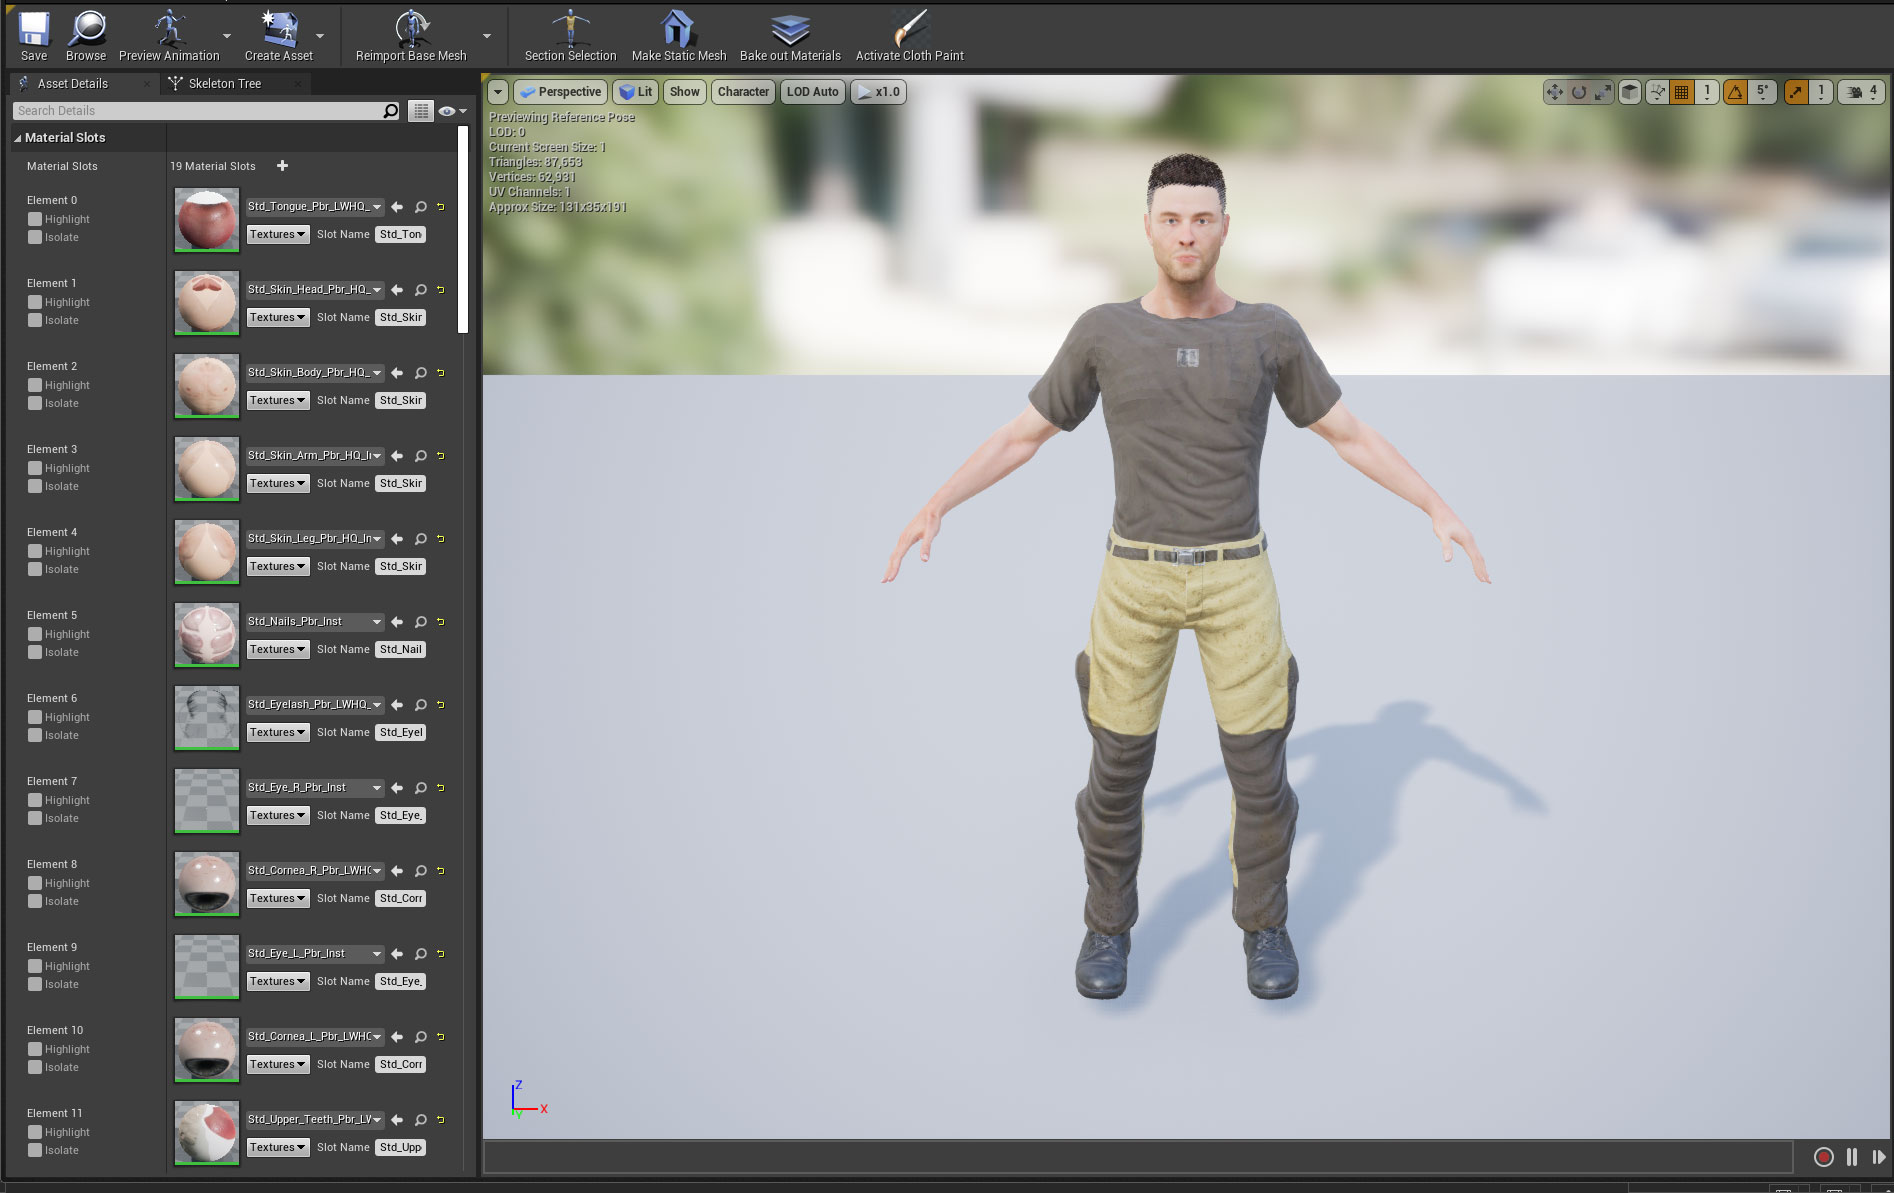Click add material slot plus icon
This screenshot has width=1894, height=1193.
(282, 166)
